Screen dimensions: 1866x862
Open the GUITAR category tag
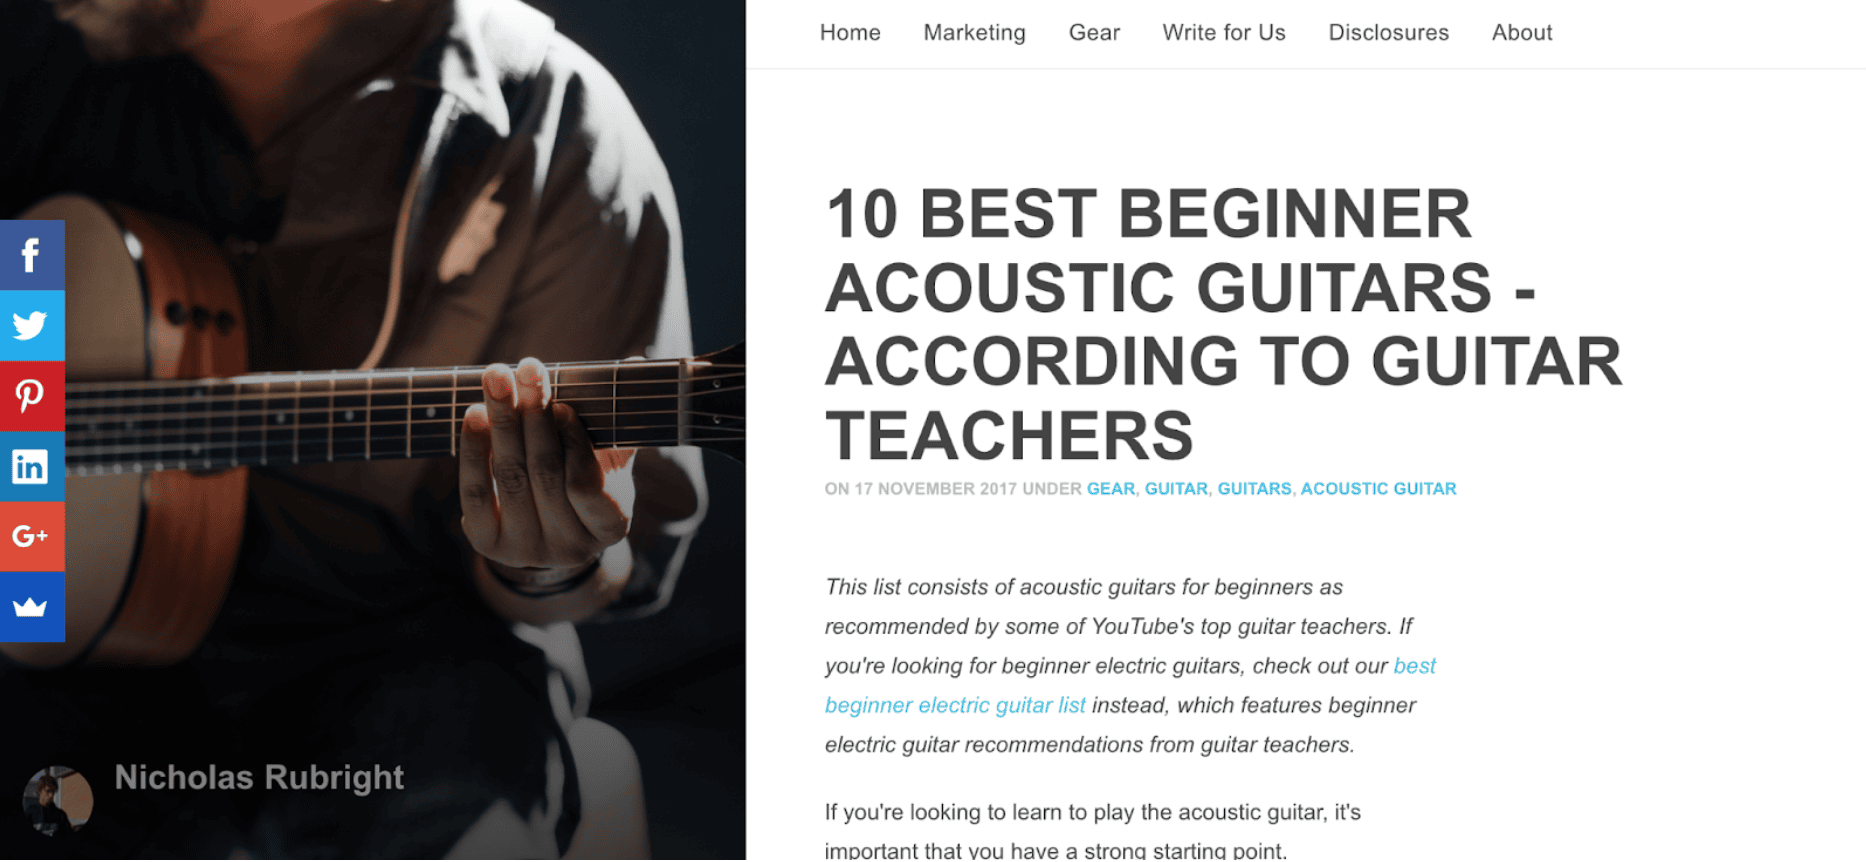1176,489
